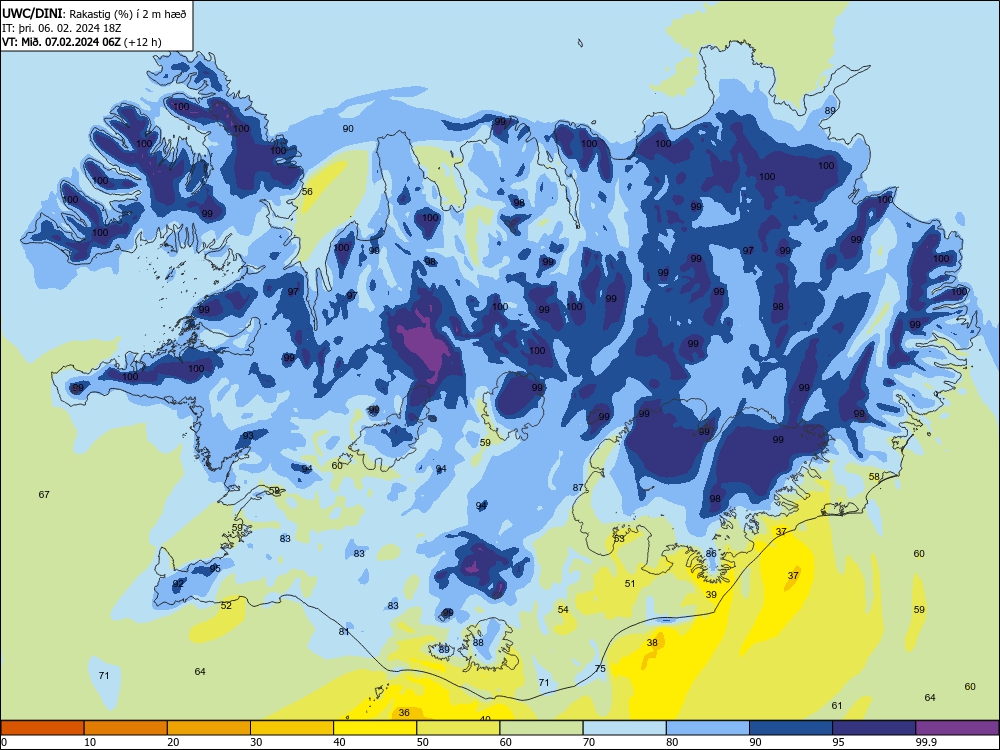Click the "40" legend tick label

coord(340,742)
